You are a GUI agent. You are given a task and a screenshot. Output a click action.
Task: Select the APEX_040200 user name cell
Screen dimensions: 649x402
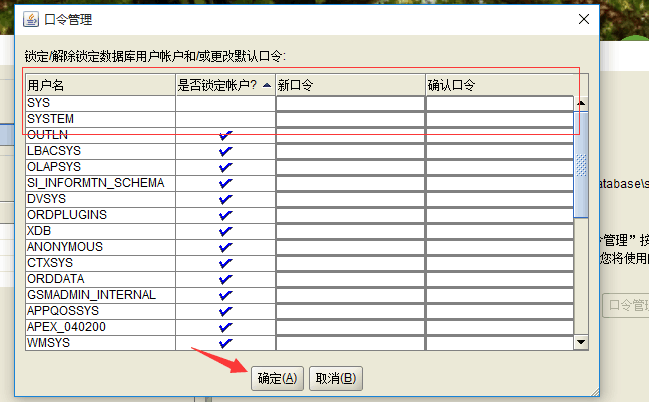[101, 327]
